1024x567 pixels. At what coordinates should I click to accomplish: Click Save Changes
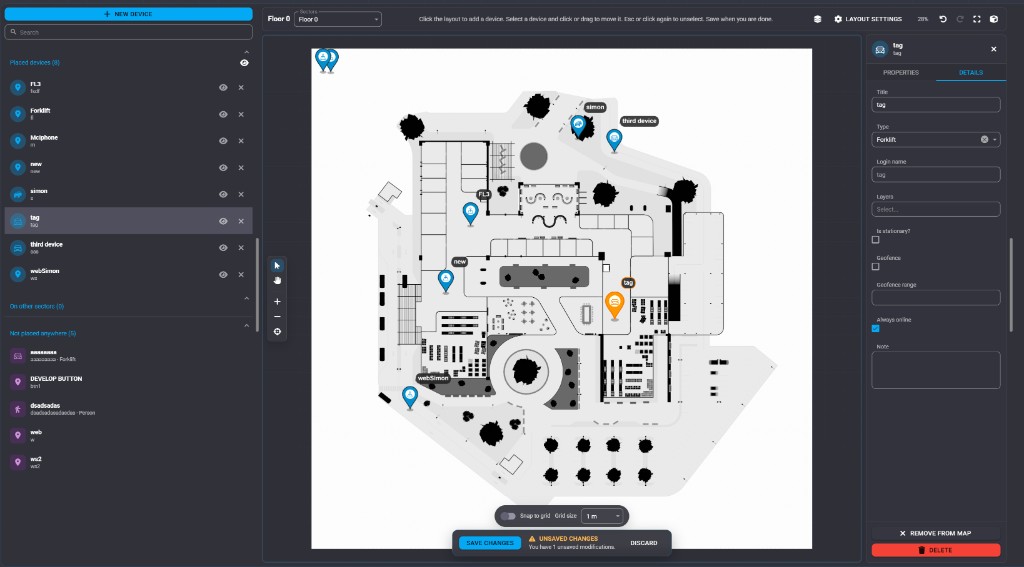(490, 543)
